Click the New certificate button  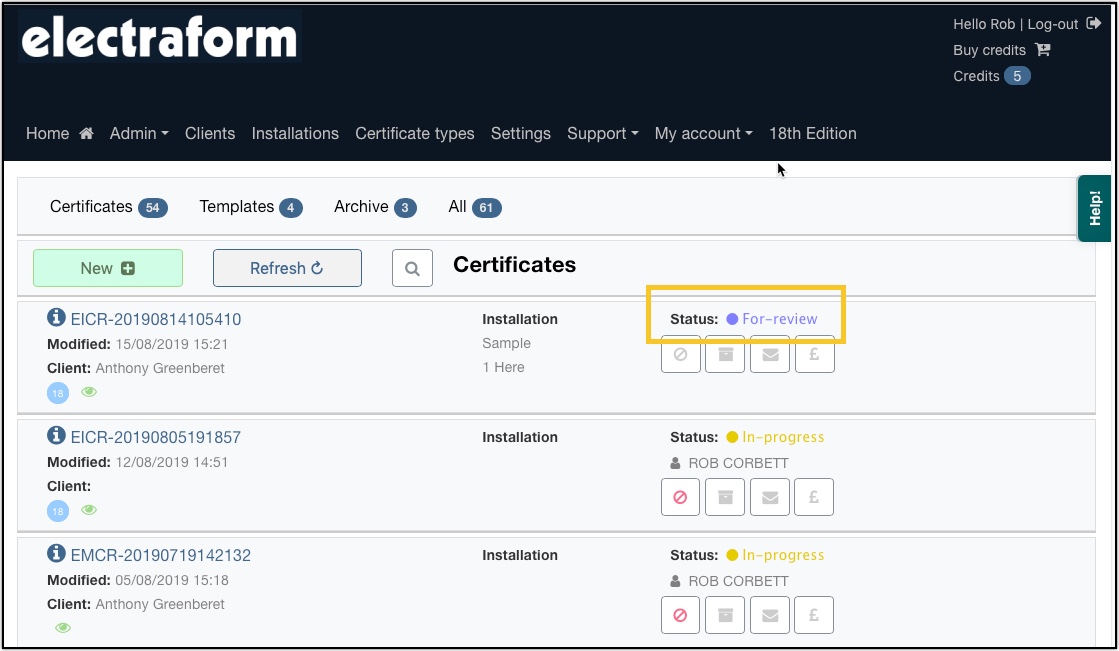[108, 268]
